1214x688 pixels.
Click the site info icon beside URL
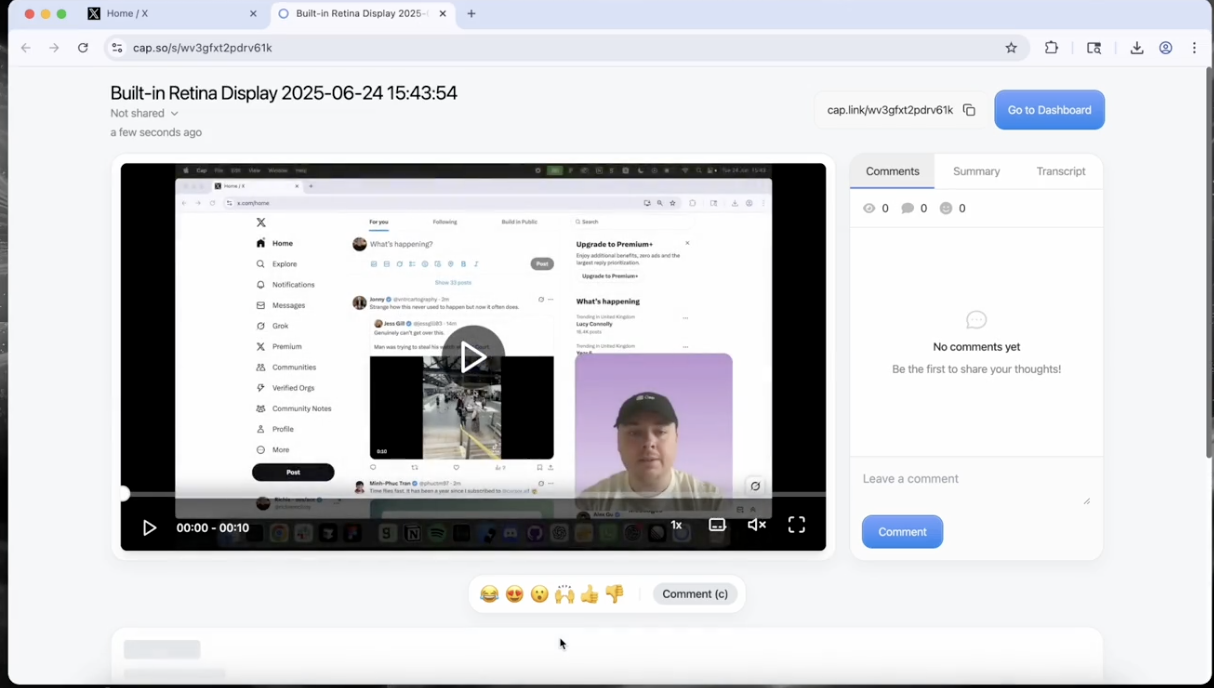(x=117, y=48)
